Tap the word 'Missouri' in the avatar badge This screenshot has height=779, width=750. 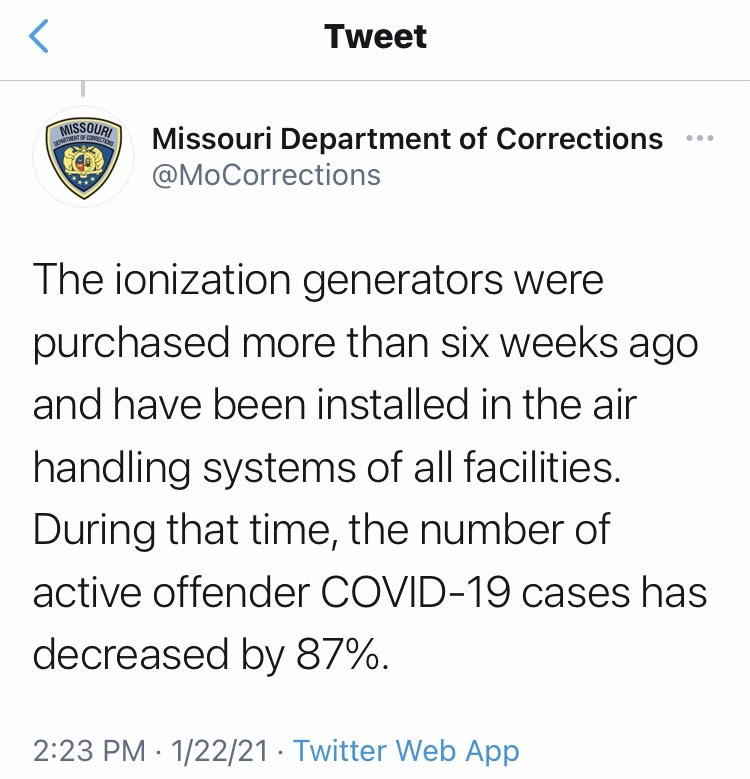[85, 131]
